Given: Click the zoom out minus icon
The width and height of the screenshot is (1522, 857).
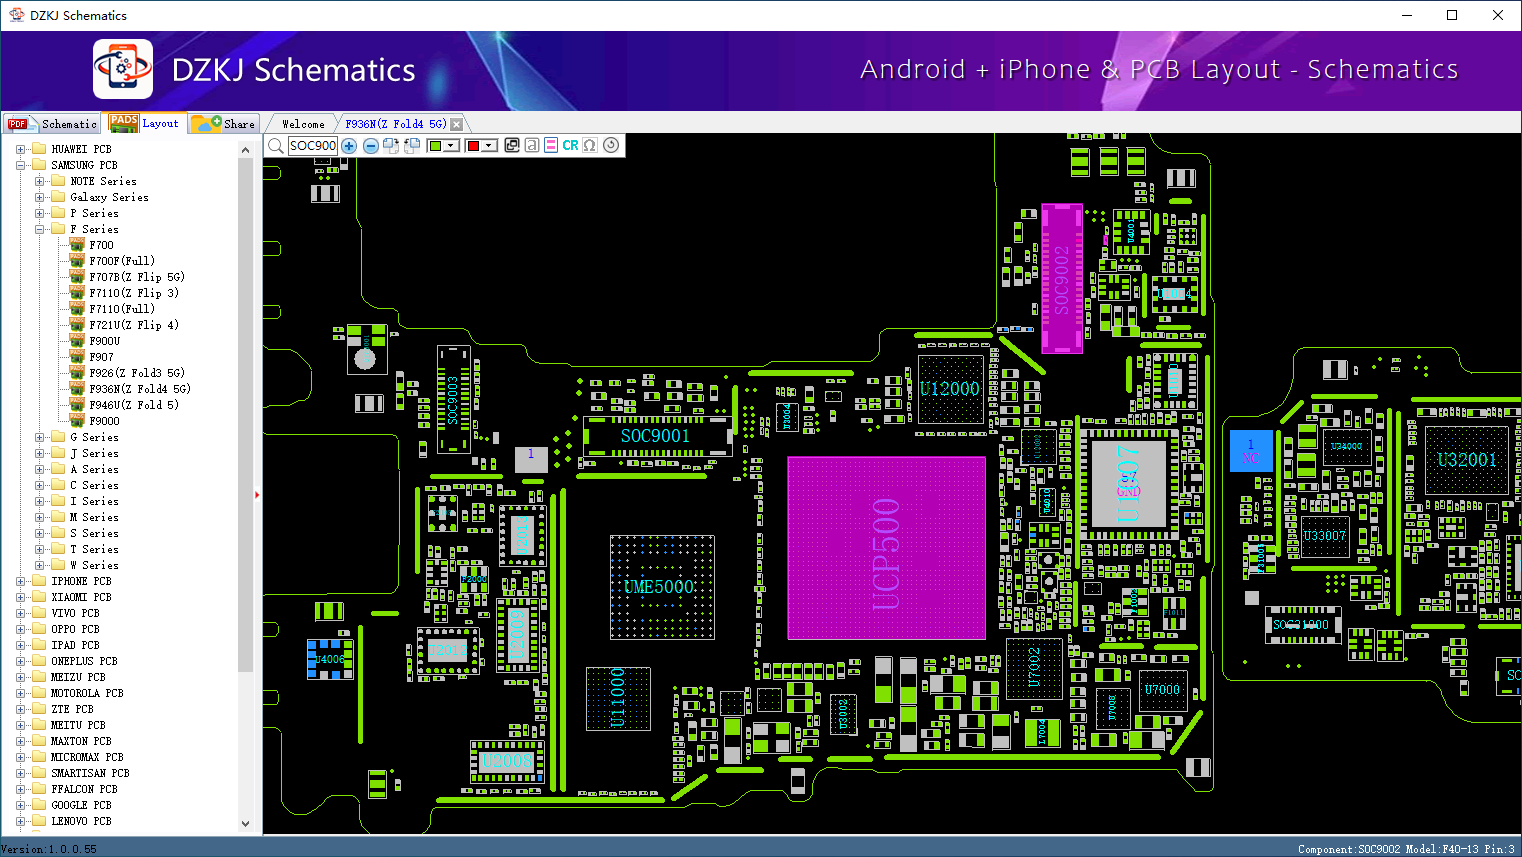Looking at the screenshot, I should point(370,146).
